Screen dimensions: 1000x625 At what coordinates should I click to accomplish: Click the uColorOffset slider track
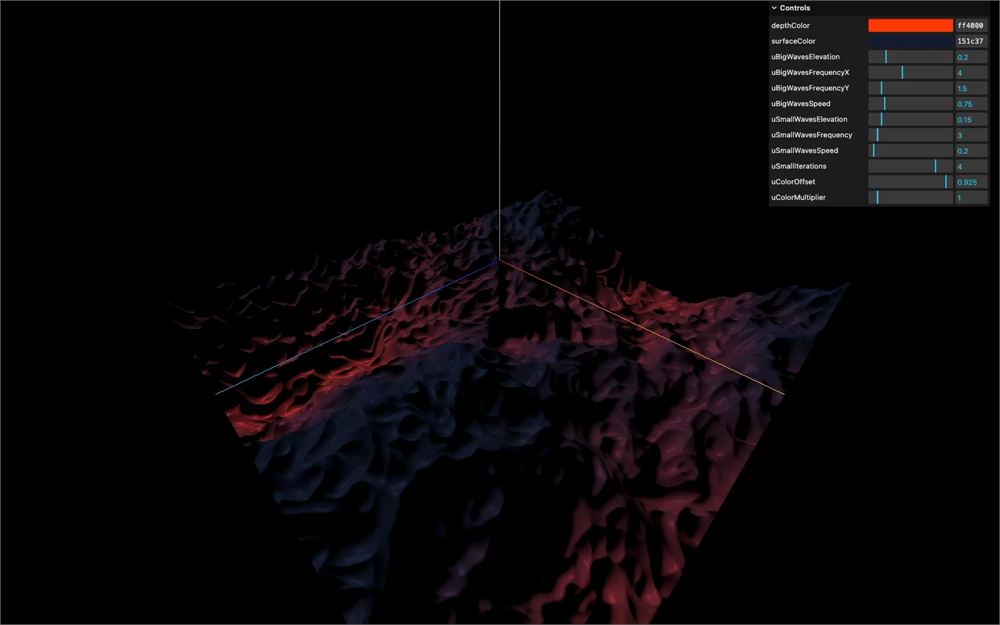coord(910,182)
